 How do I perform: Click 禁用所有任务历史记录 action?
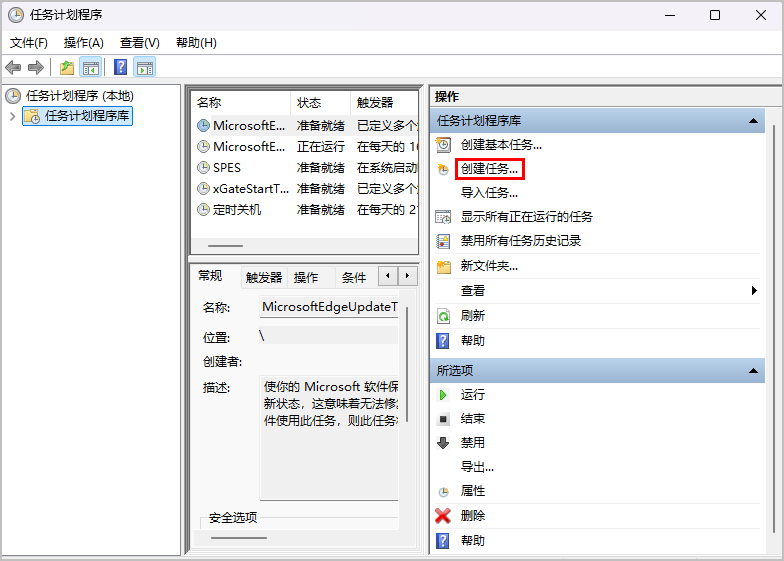pos(521,241)
